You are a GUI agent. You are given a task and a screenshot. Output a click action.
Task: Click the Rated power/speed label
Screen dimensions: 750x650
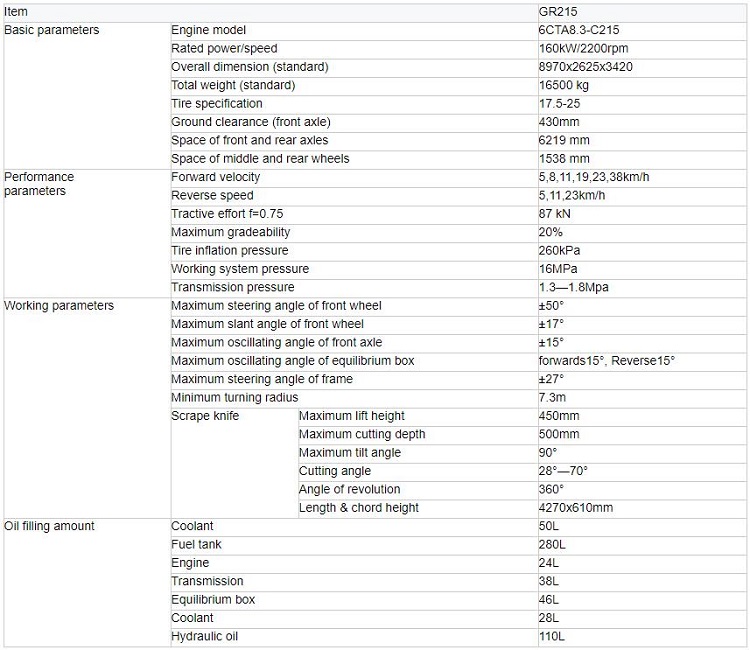tap(224, 49)
